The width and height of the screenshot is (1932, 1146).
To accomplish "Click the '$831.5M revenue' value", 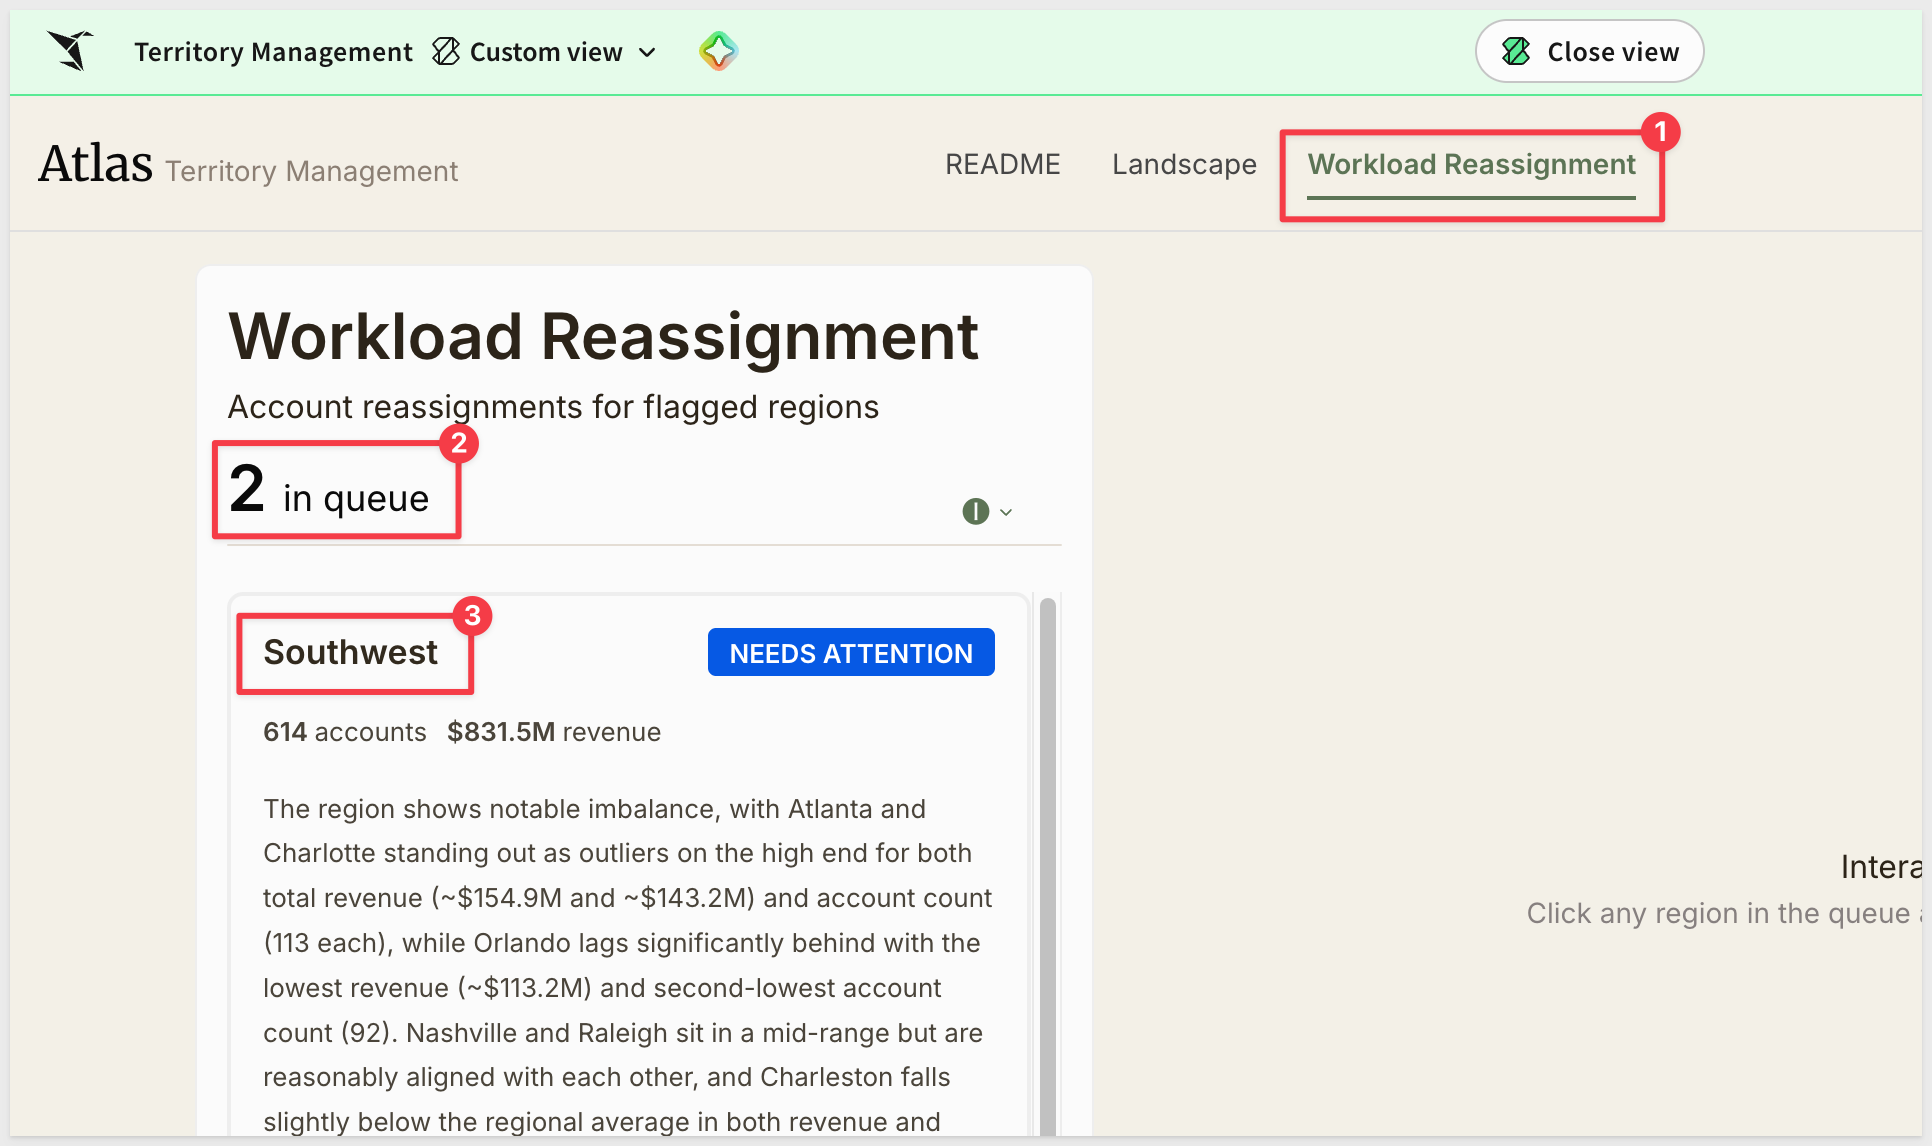I will point(554,732).
